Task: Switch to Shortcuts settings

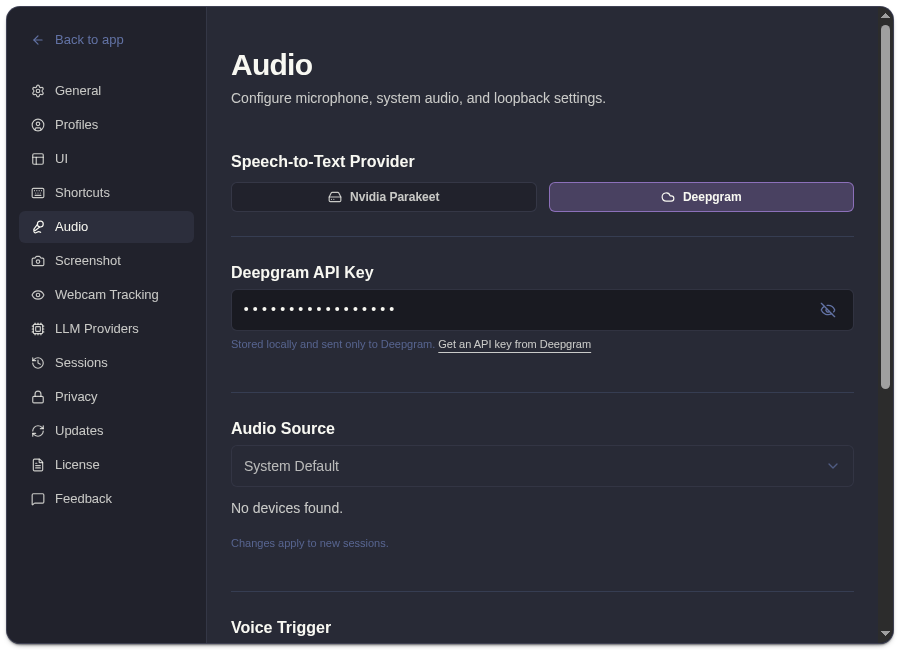Action: [106, 193]
